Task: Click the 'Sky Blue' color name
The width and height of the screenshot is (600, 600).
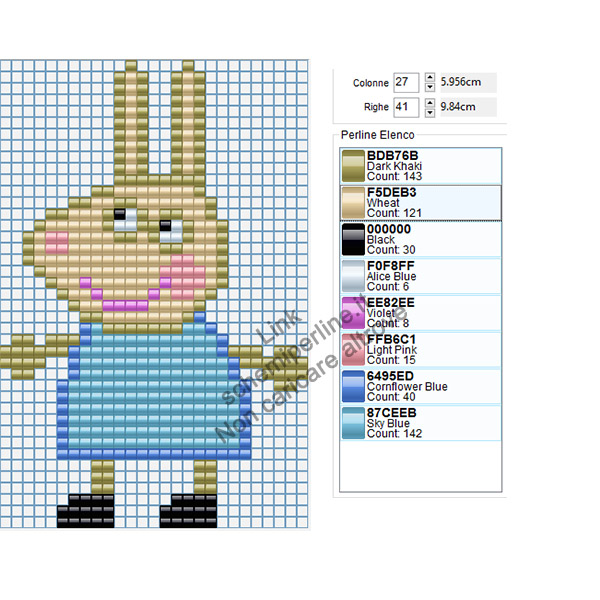Action: point(388,423)
